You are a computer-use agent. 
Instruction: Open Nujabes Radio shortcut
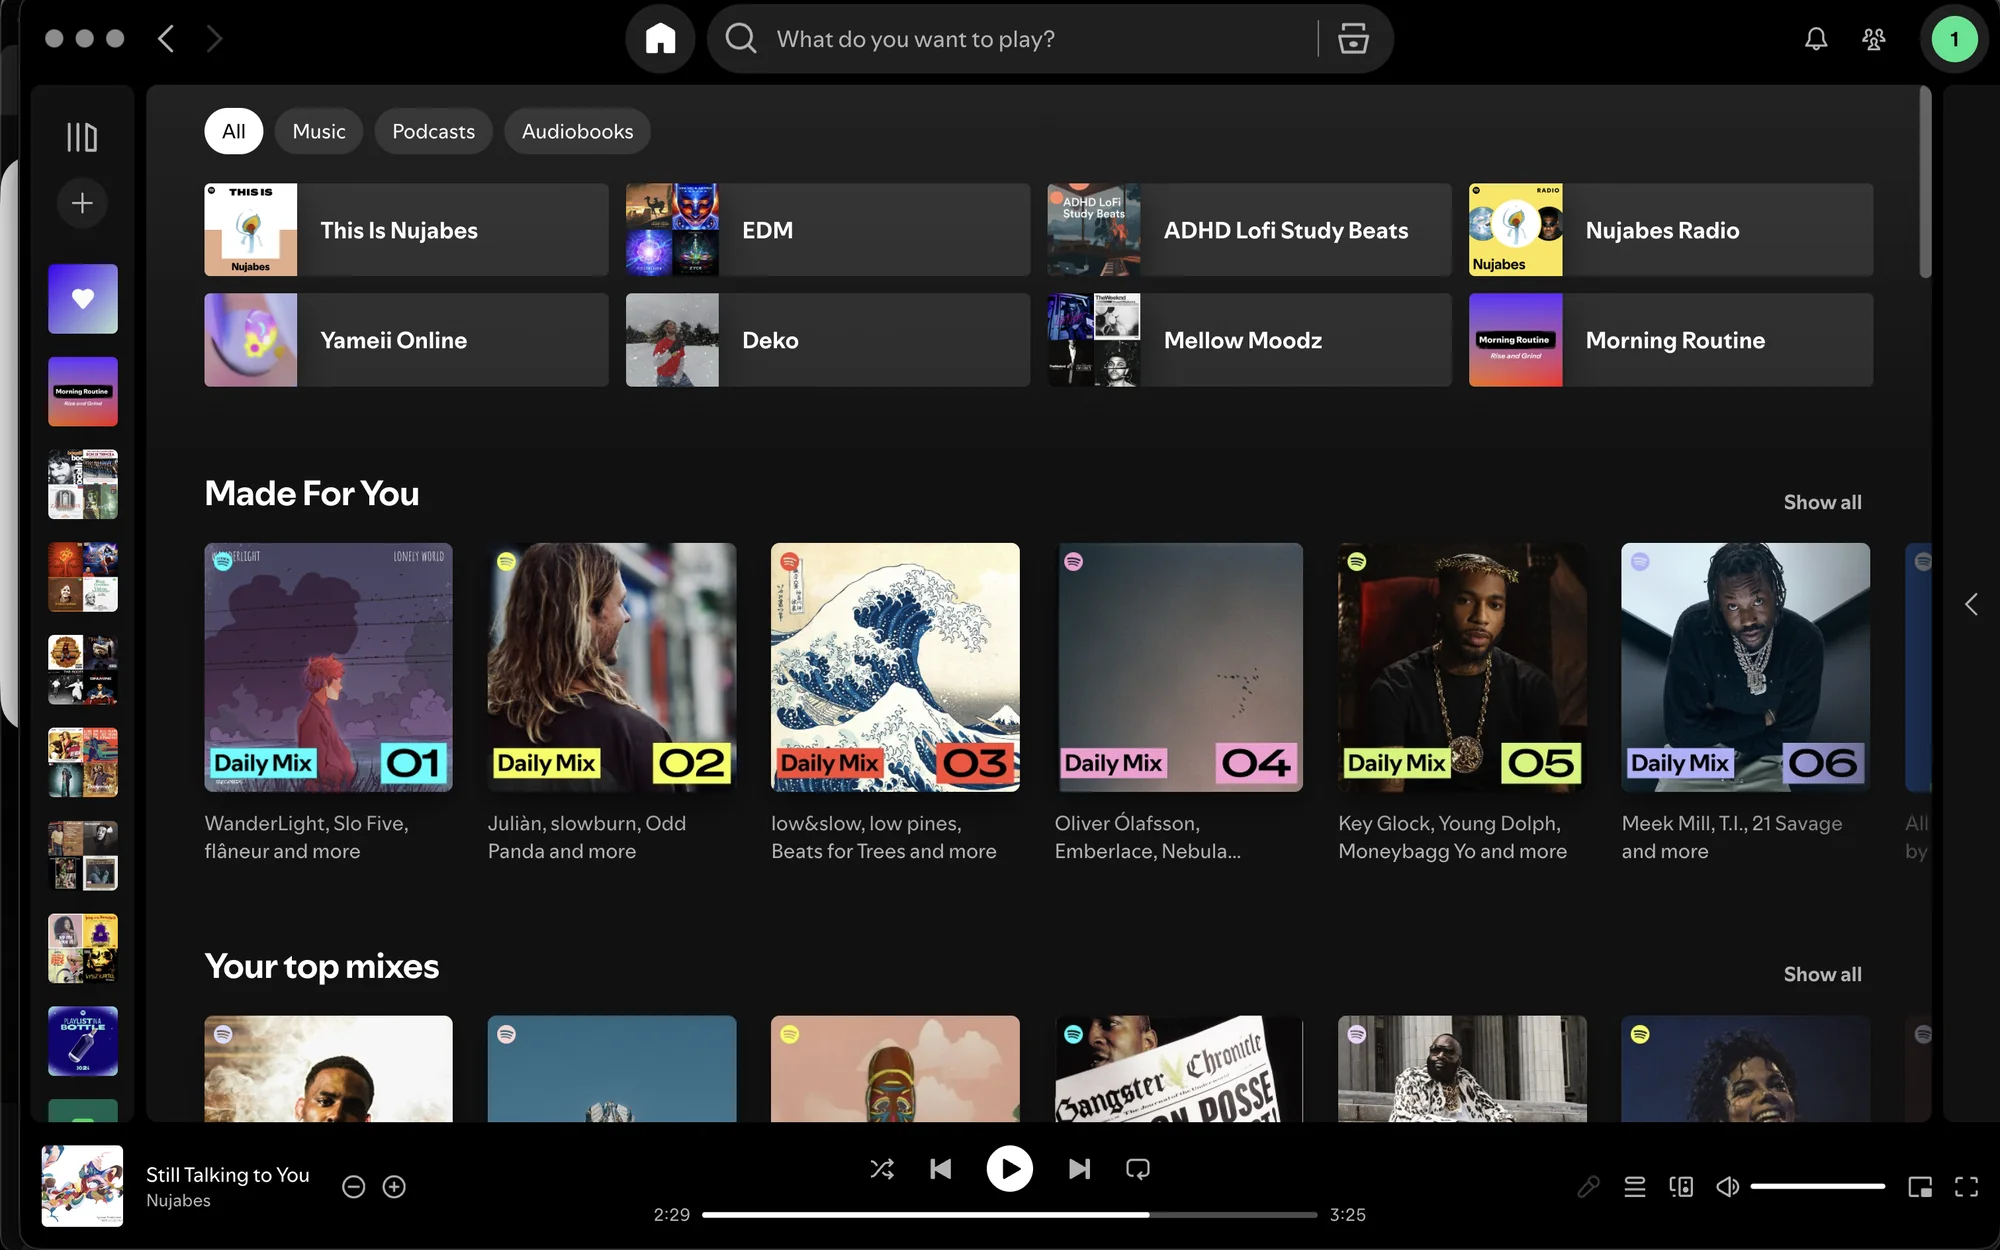tap(1671, 230)
